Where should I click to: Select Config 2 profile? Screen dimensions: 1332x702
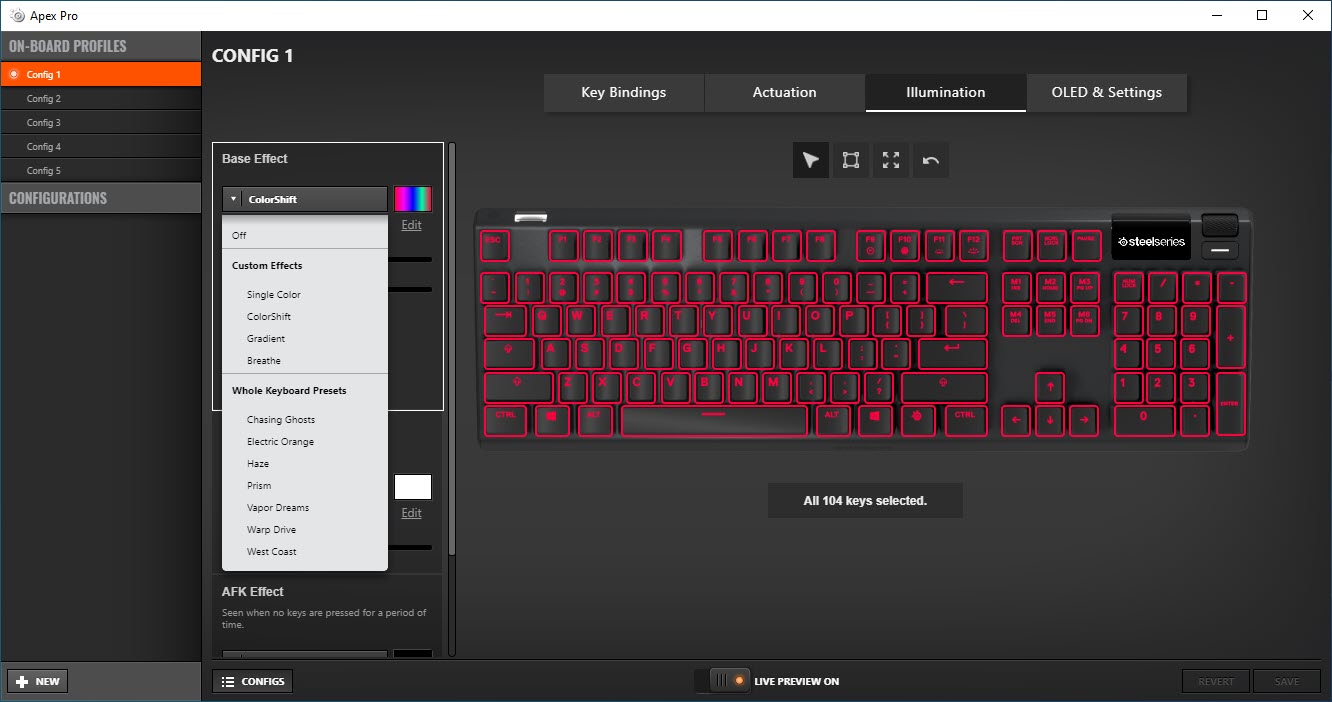coord(101,98)
